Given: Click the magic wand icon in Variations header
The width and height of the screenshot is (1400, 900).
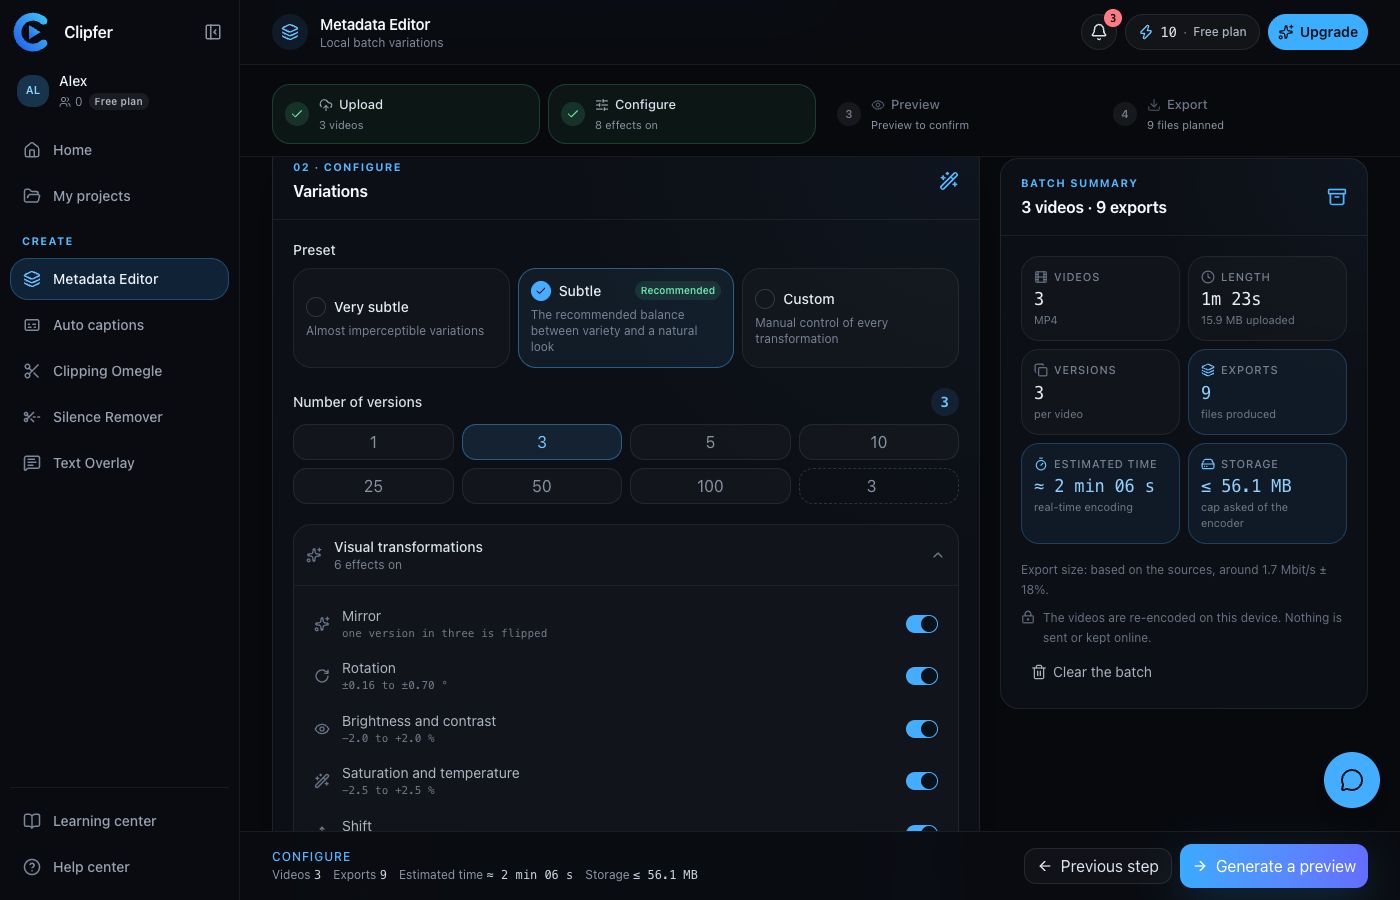Looking at the screenshot, I should click(x=949, y=180).
